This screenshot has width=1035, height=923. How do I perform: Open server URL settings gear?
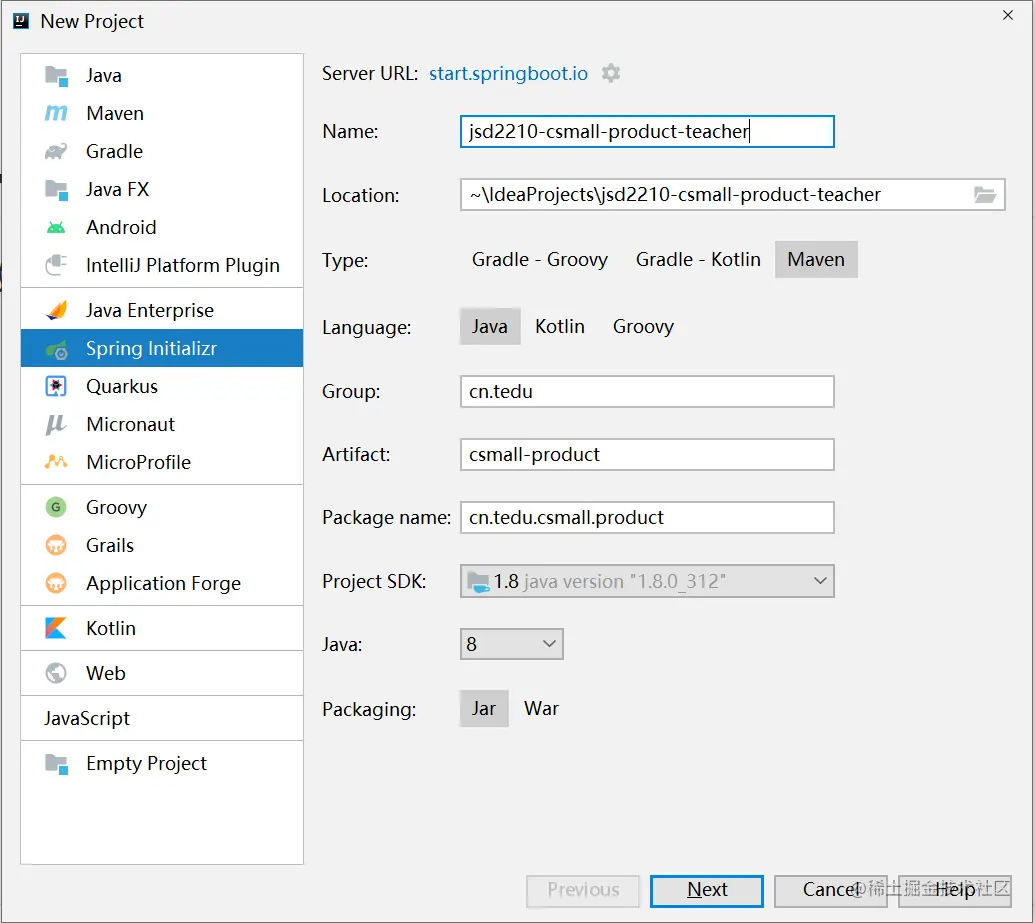coord(611,73)
